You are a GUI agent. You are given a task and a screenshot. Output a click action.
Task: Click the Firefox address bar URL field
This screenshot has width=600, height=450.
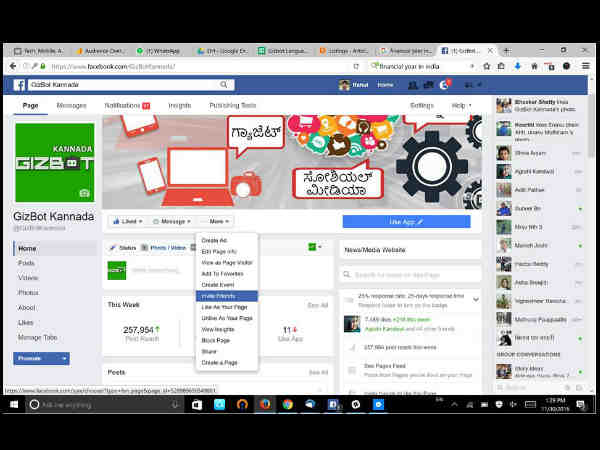(x=199, y=67)
